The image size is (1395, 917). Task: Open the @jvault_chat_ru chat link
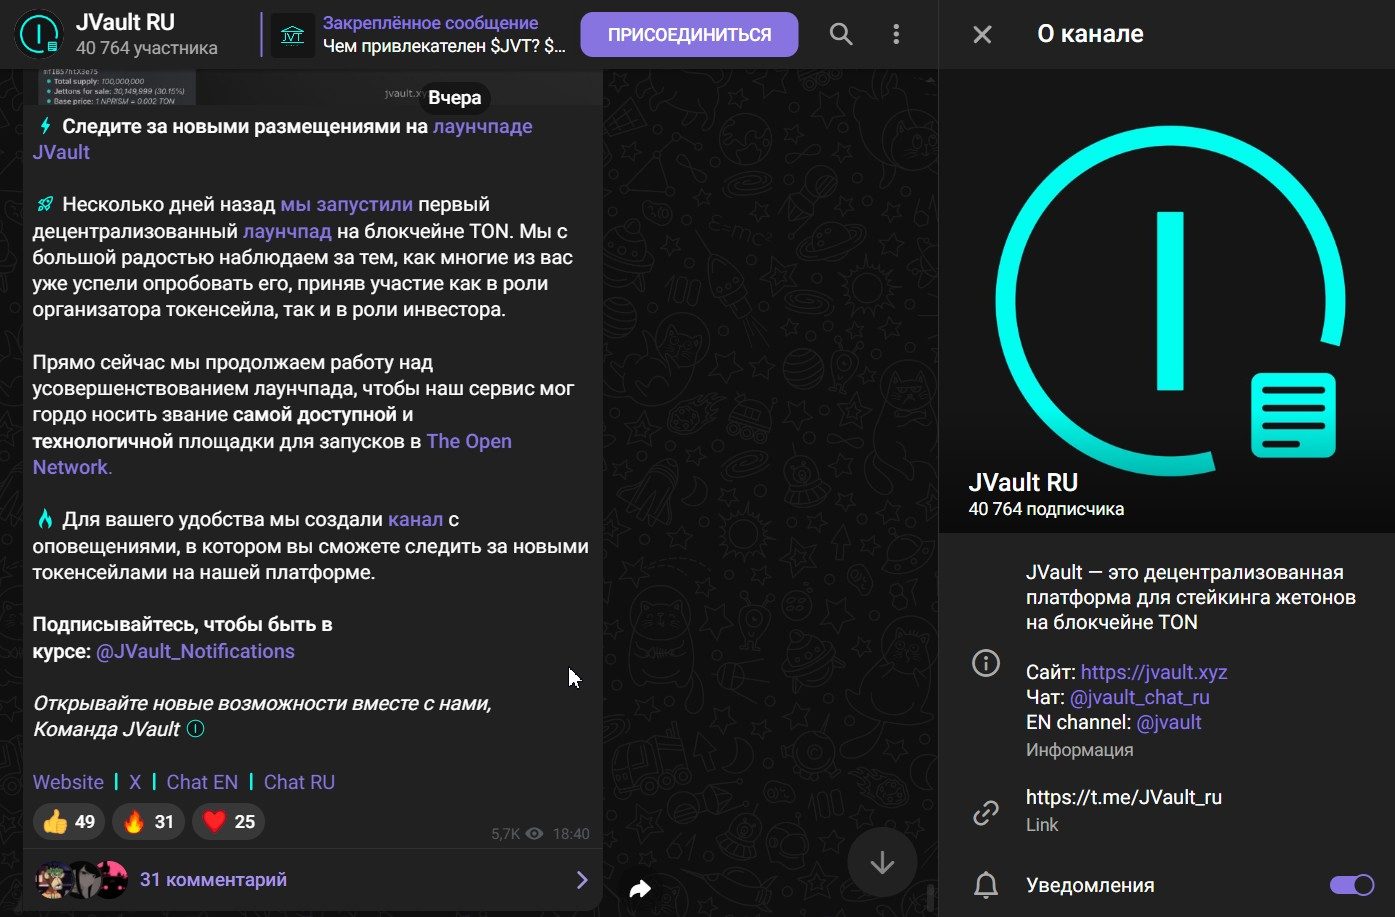(1140, 697)
